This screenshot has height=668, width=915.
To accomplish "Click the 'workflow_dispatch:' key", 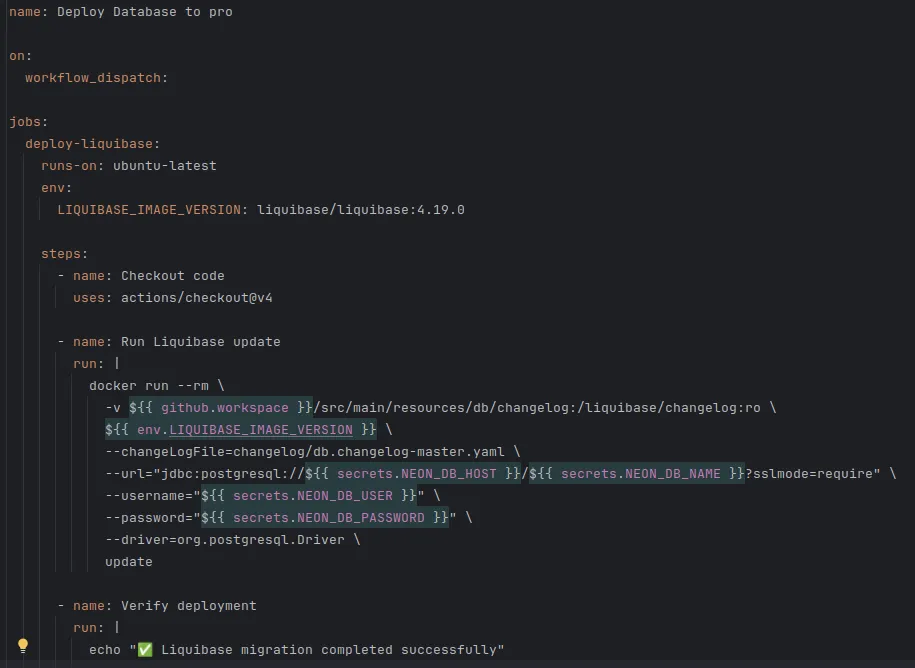I will coord(96,78).
